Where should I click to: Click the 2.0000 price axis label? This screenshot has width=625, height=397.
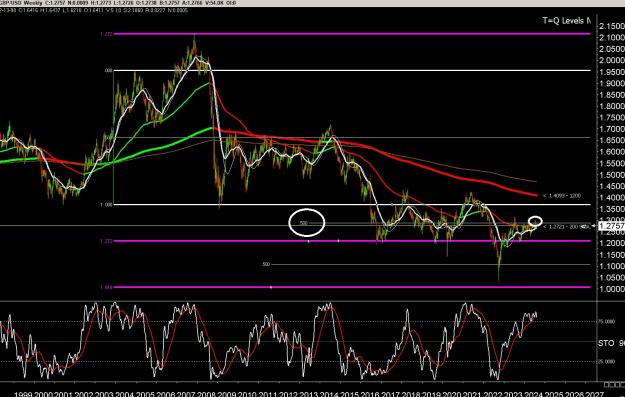pyautogui.click(x=612, y=60)
